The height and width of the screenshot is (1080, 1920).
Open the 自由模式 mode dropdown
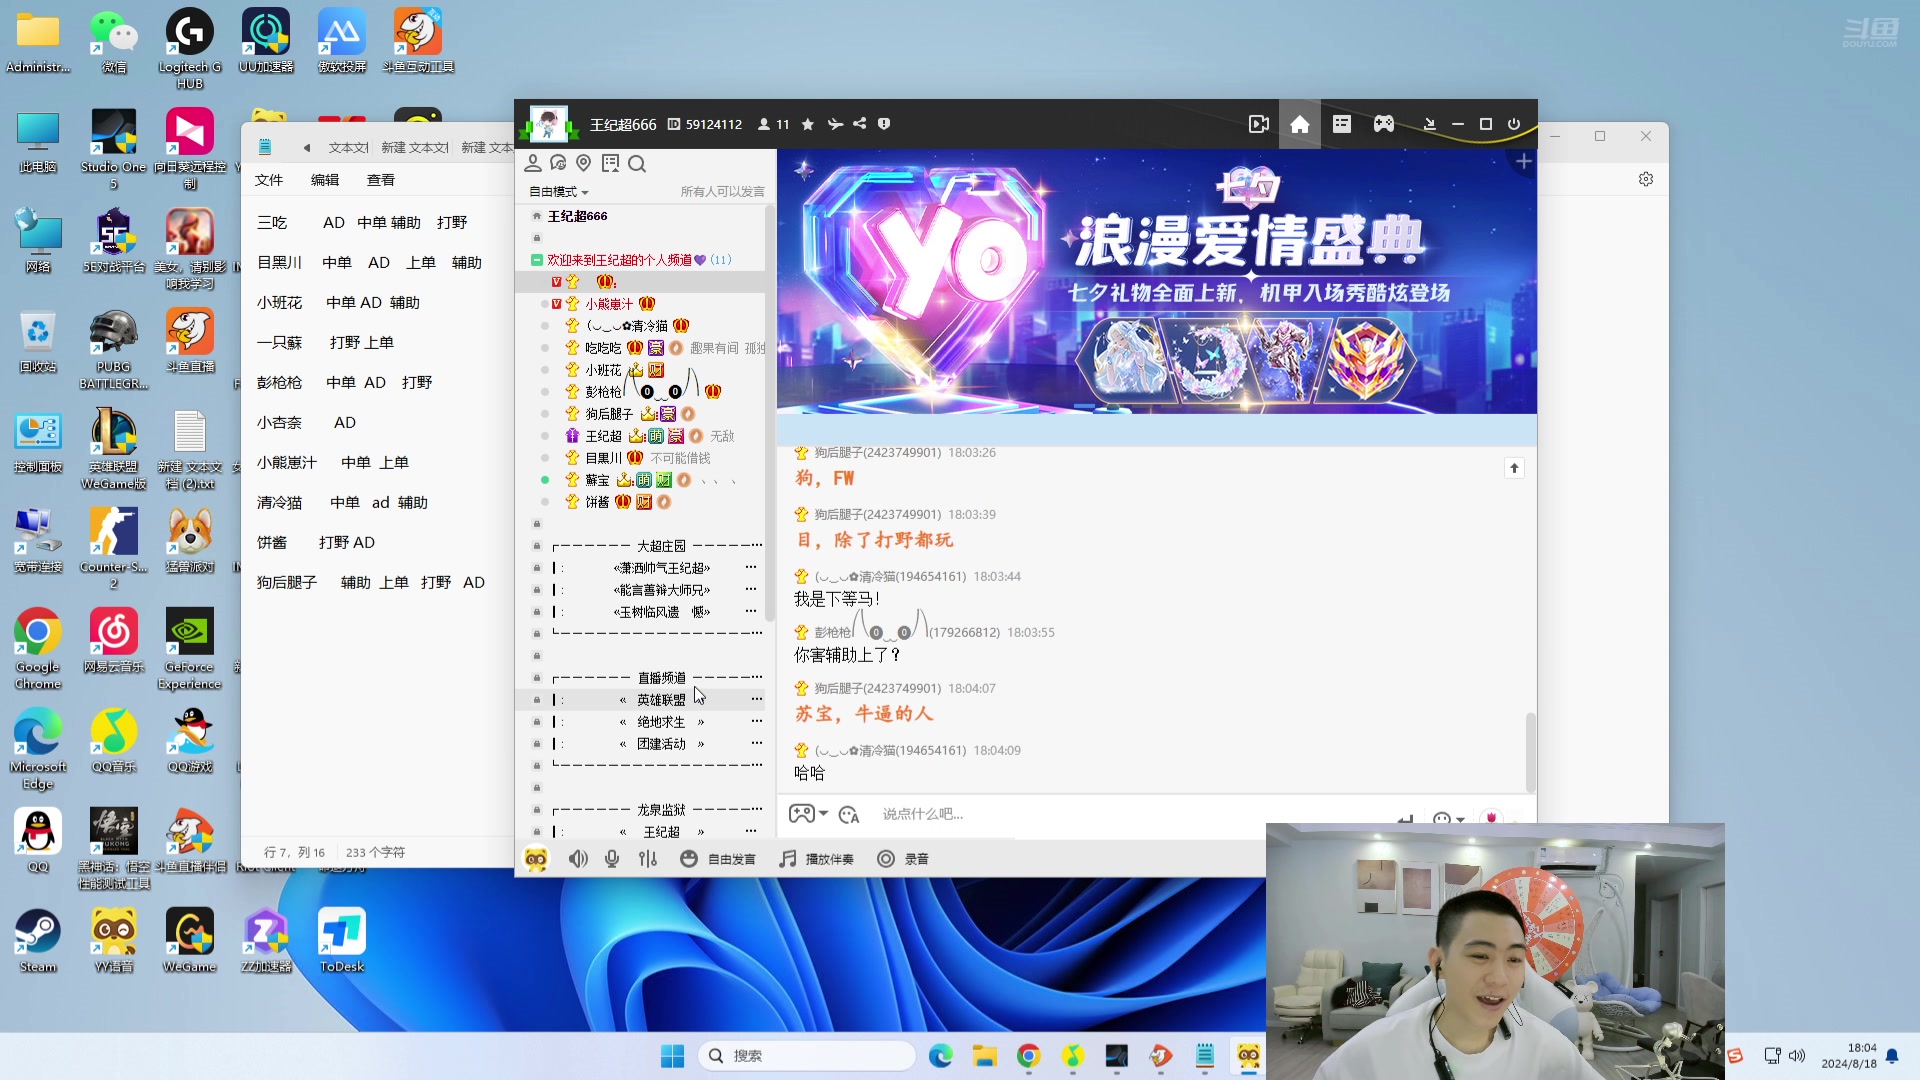point(558,192)
